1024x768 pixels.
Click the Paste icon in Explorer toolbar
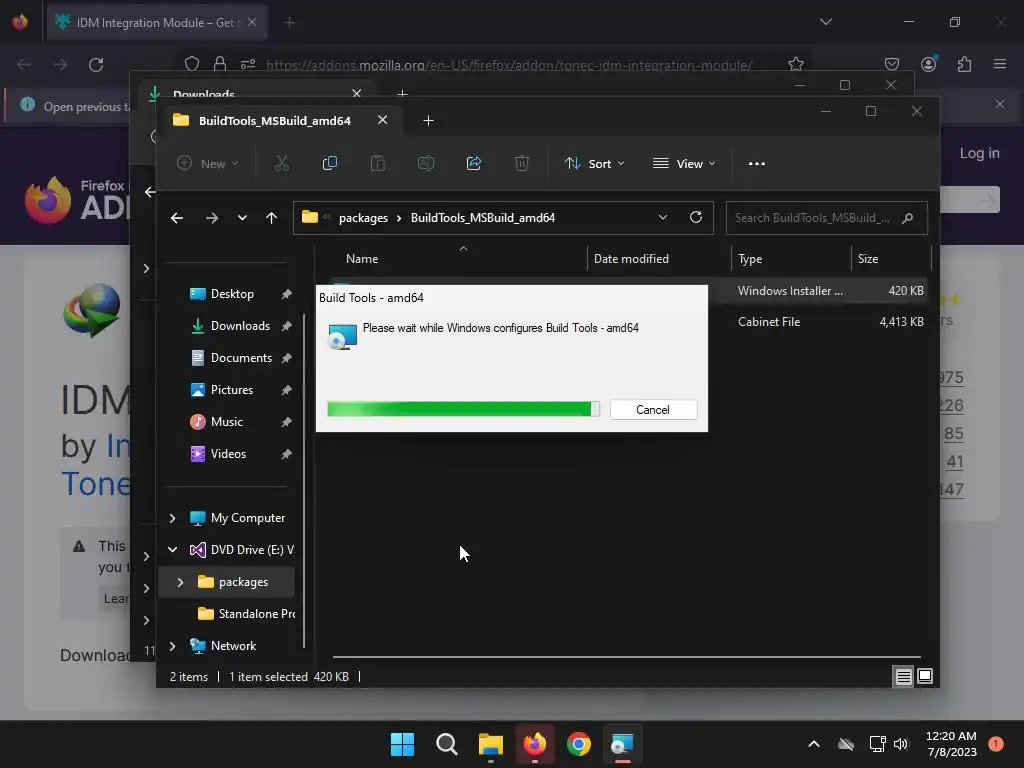coord(377,163)
